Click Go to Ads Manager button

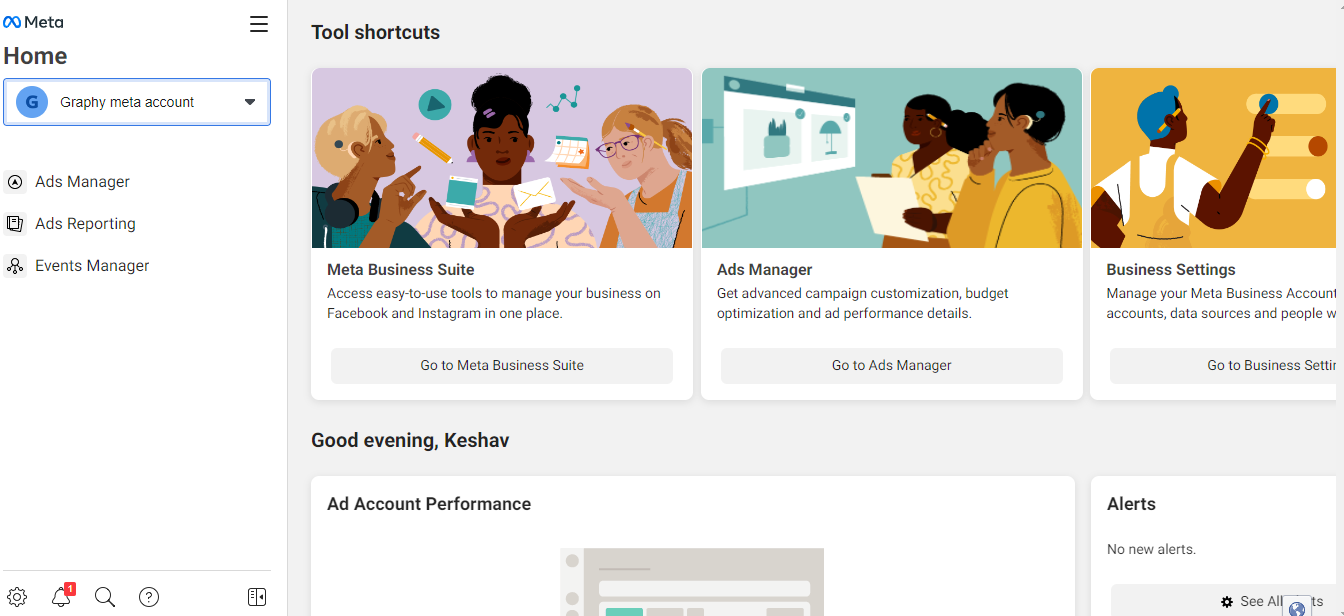point(892,366)
